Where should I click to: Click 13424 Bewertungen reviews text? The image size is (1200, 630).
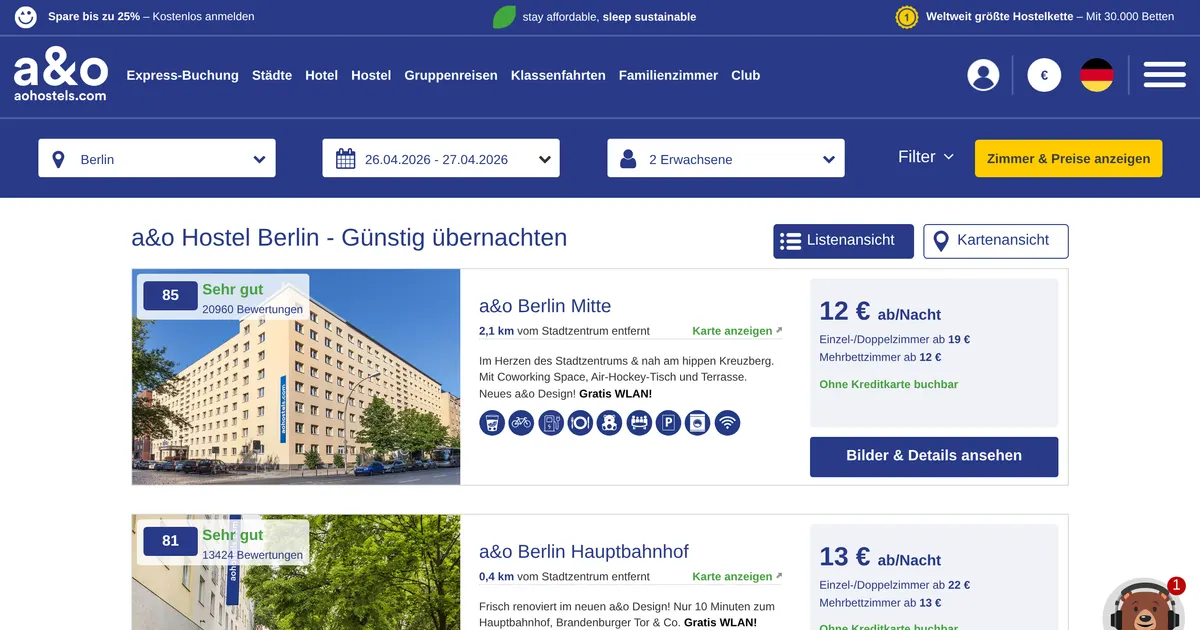point(252,556)
